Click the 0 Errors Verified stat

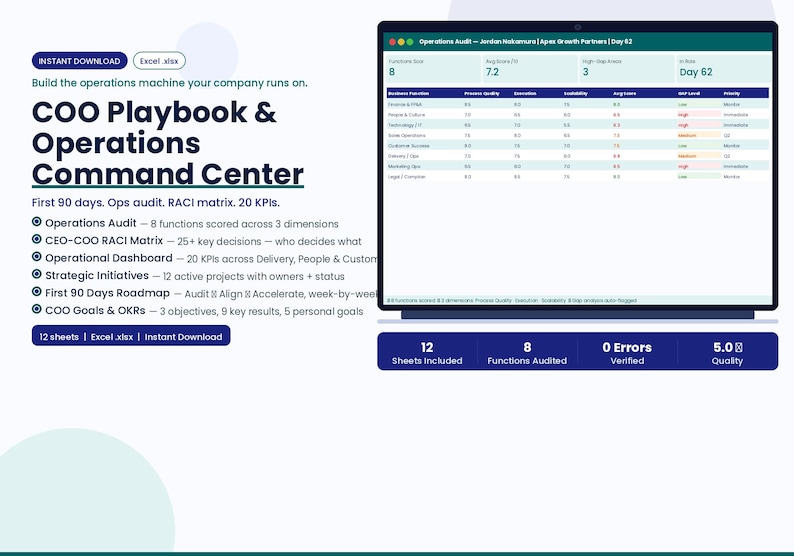pos(627,353)
